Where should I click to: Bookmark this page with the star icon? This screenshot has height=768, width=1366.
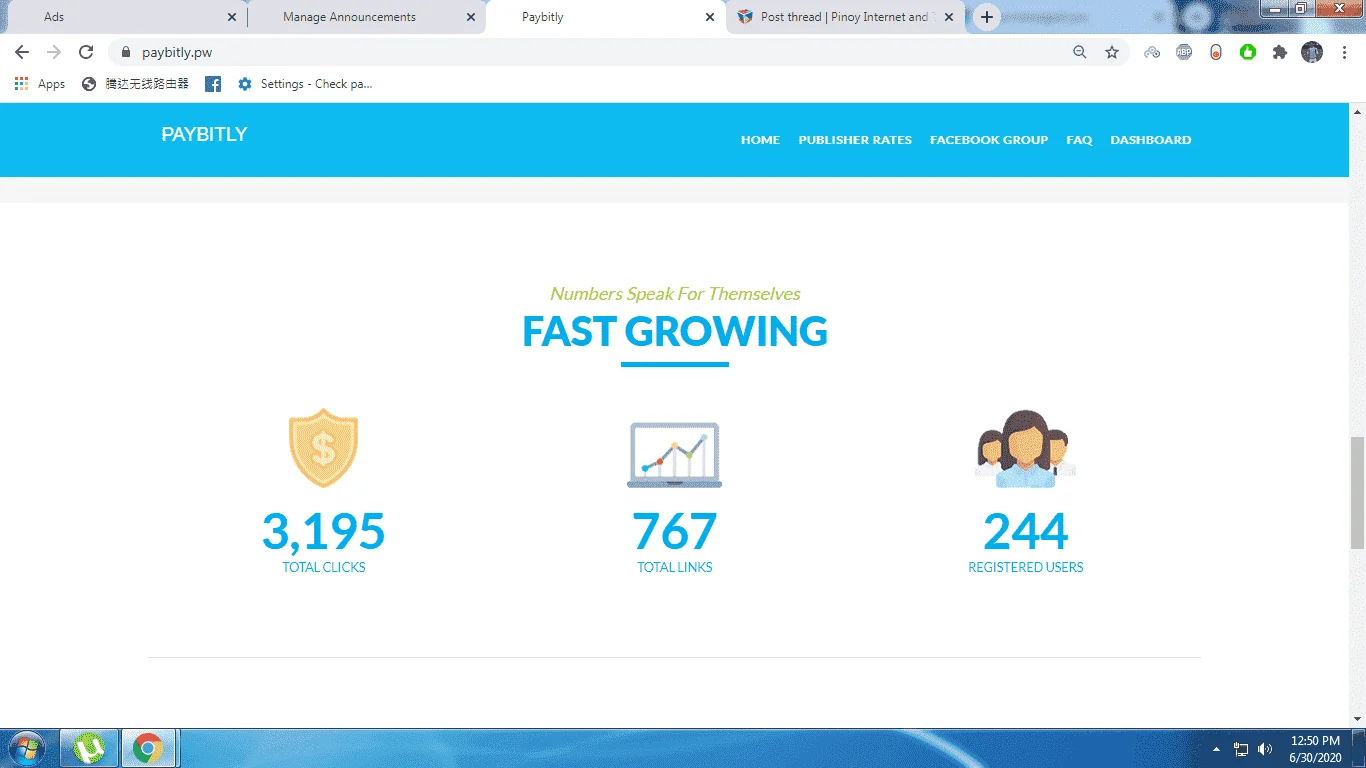[1112, 52]
